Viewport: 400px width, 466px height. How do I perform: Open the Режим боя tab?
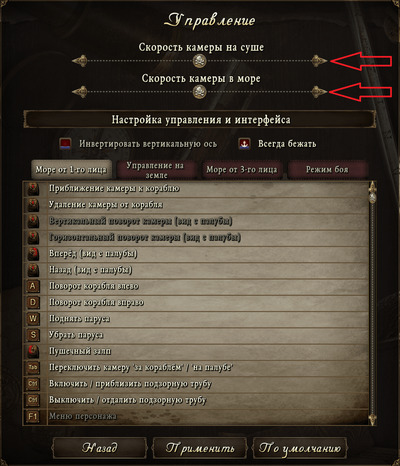(x=327, y=170)
